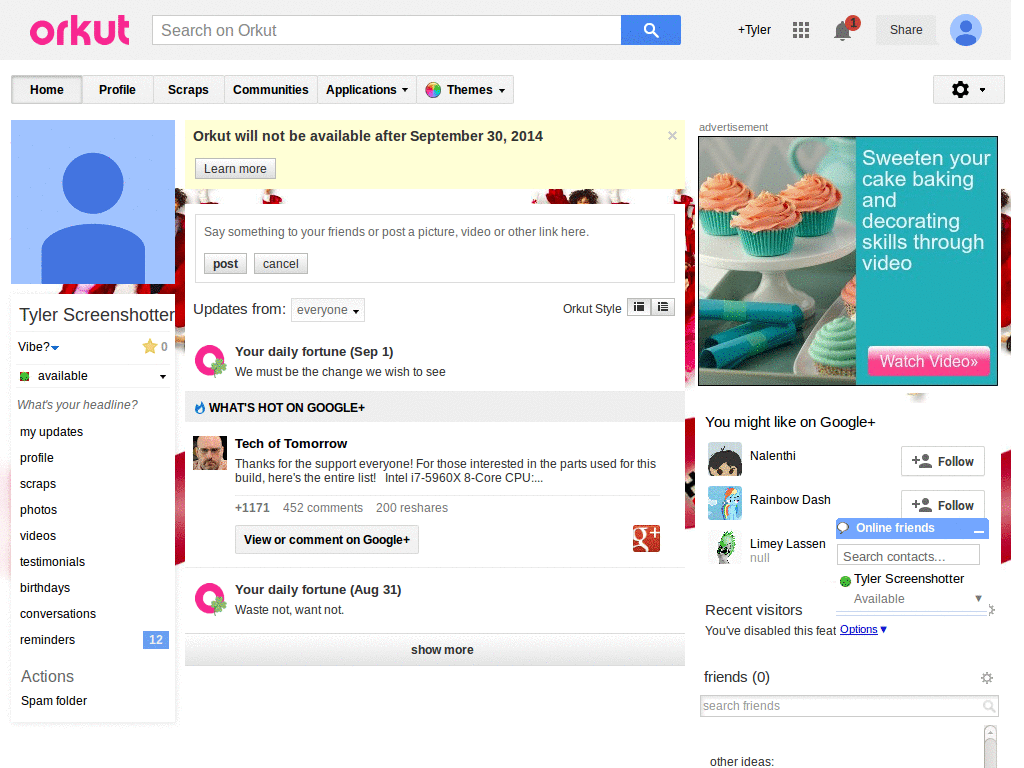
Task: Click the Search contacts field
Action: click(x=908, y=556)
